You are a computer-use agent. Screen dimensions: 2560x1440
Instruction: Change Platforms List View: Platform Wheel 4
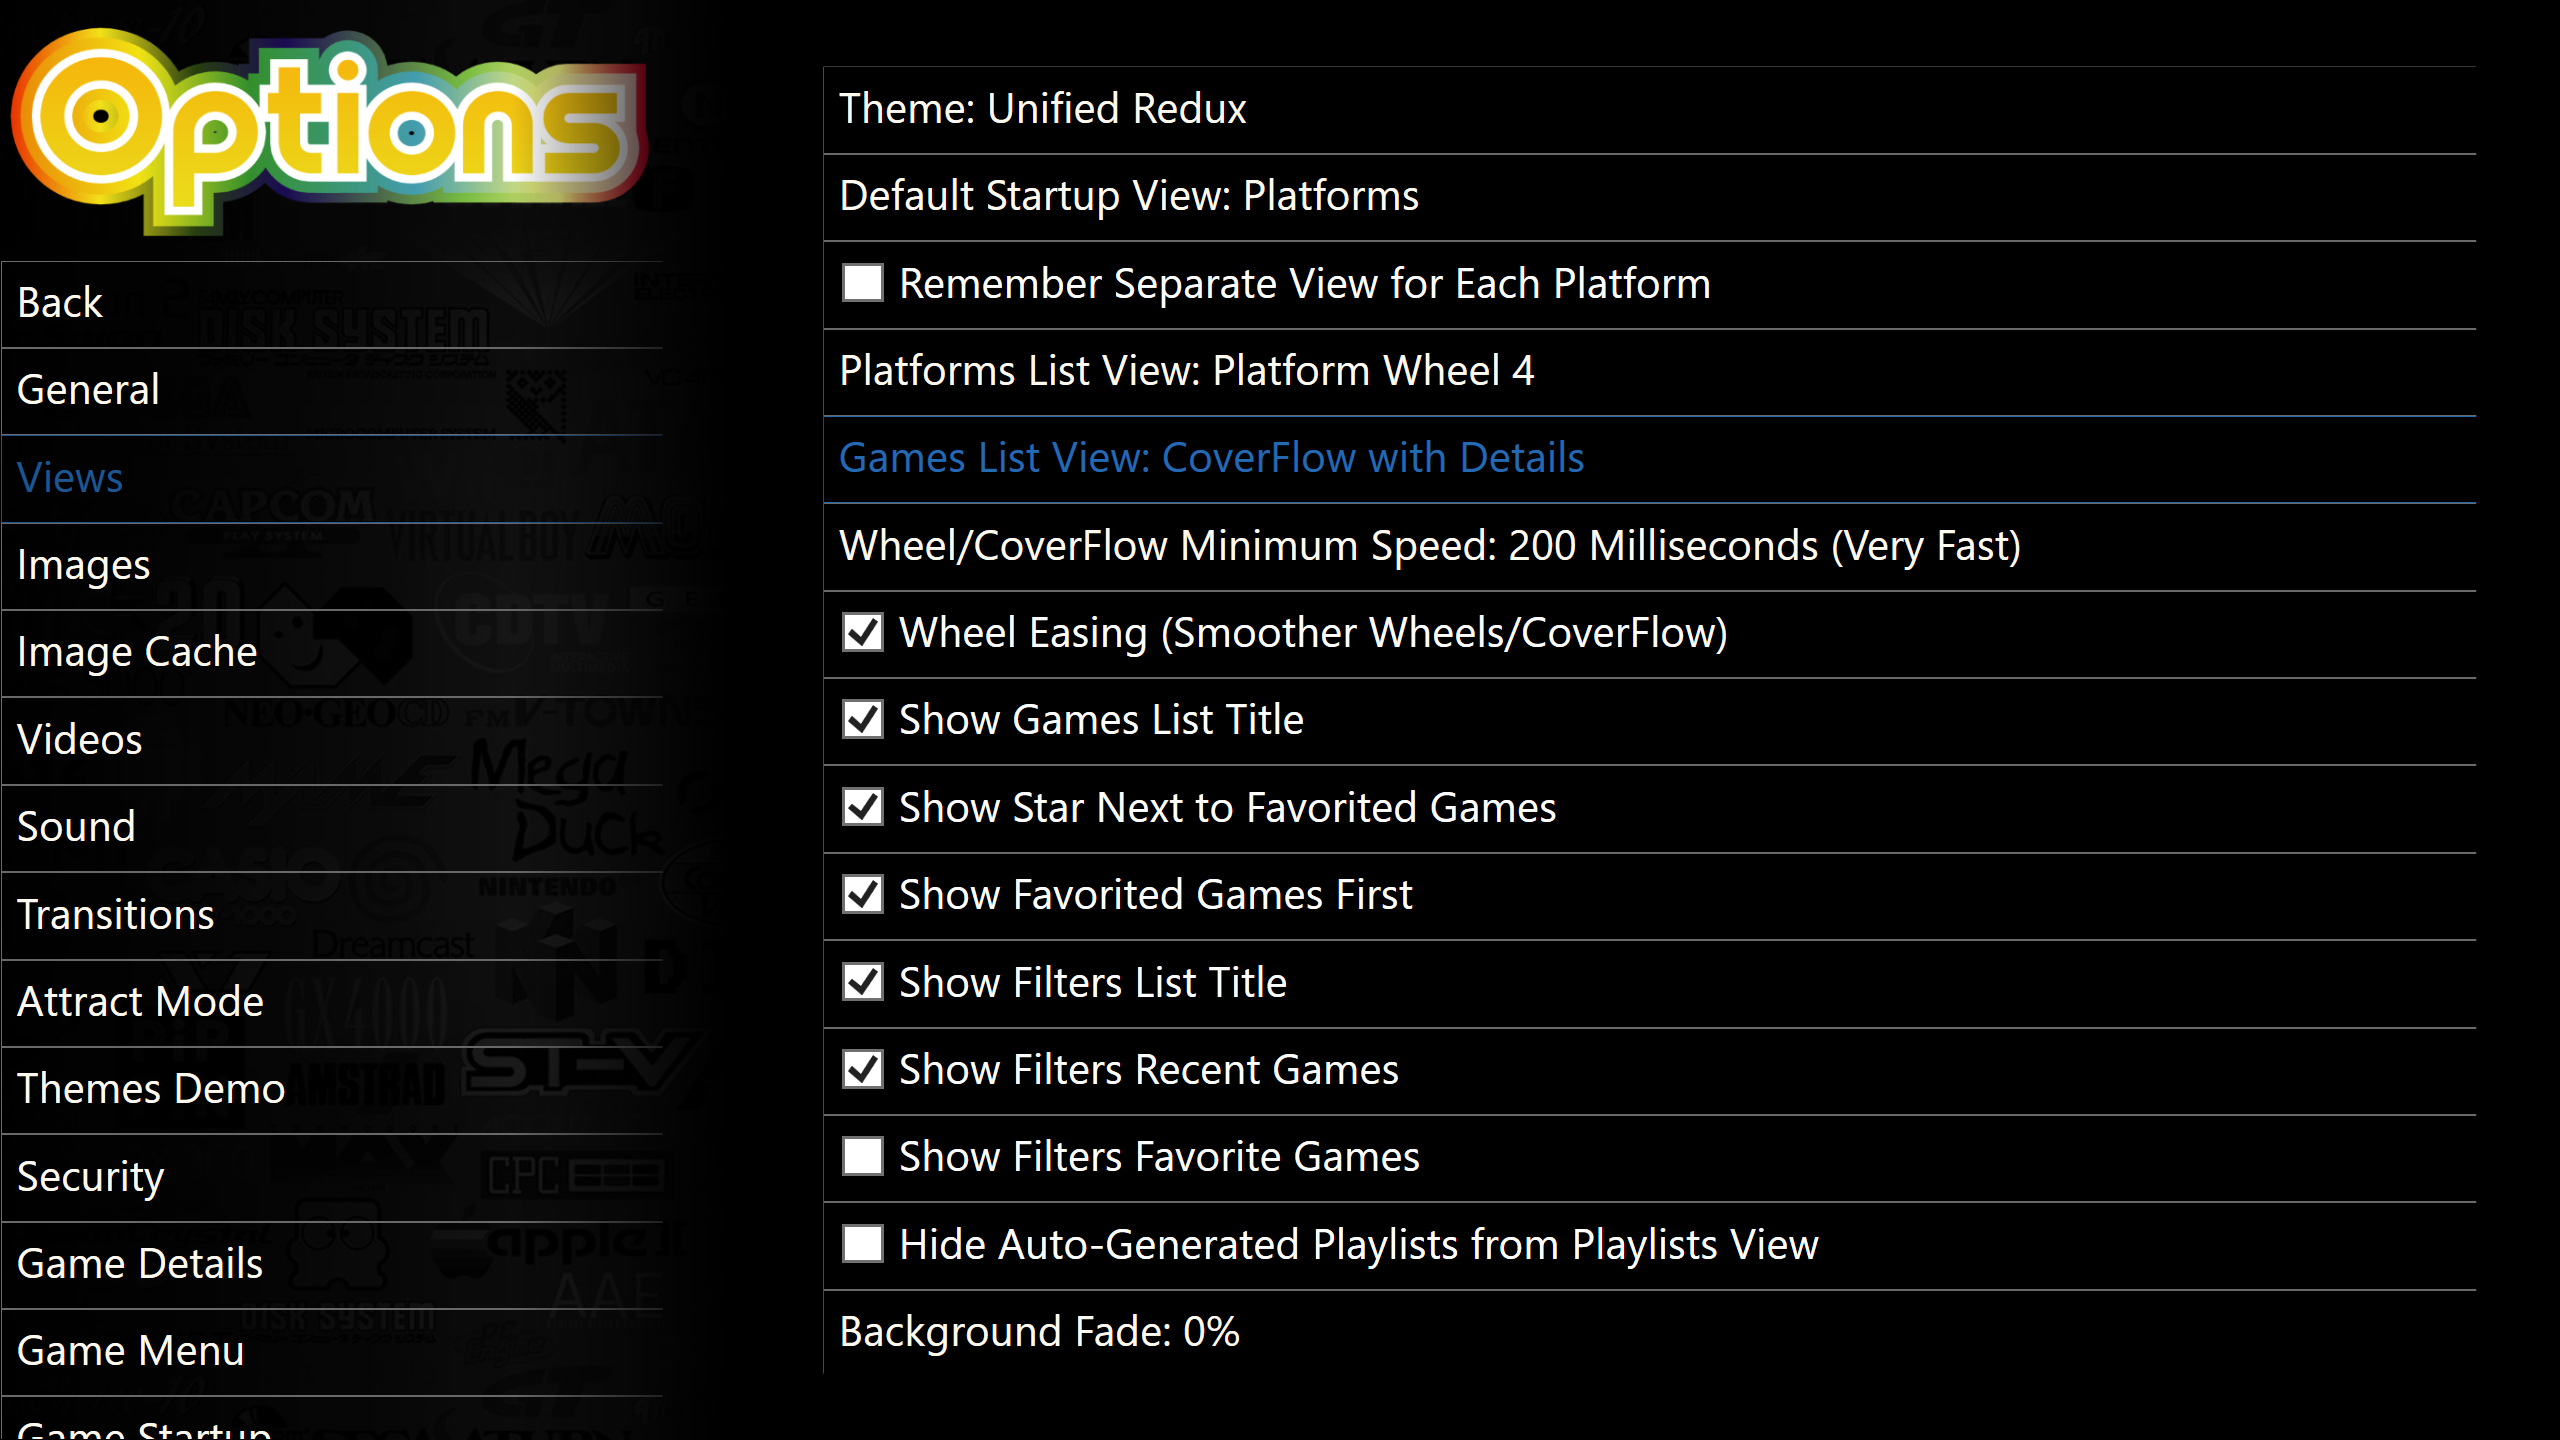tap(1649, 371)
